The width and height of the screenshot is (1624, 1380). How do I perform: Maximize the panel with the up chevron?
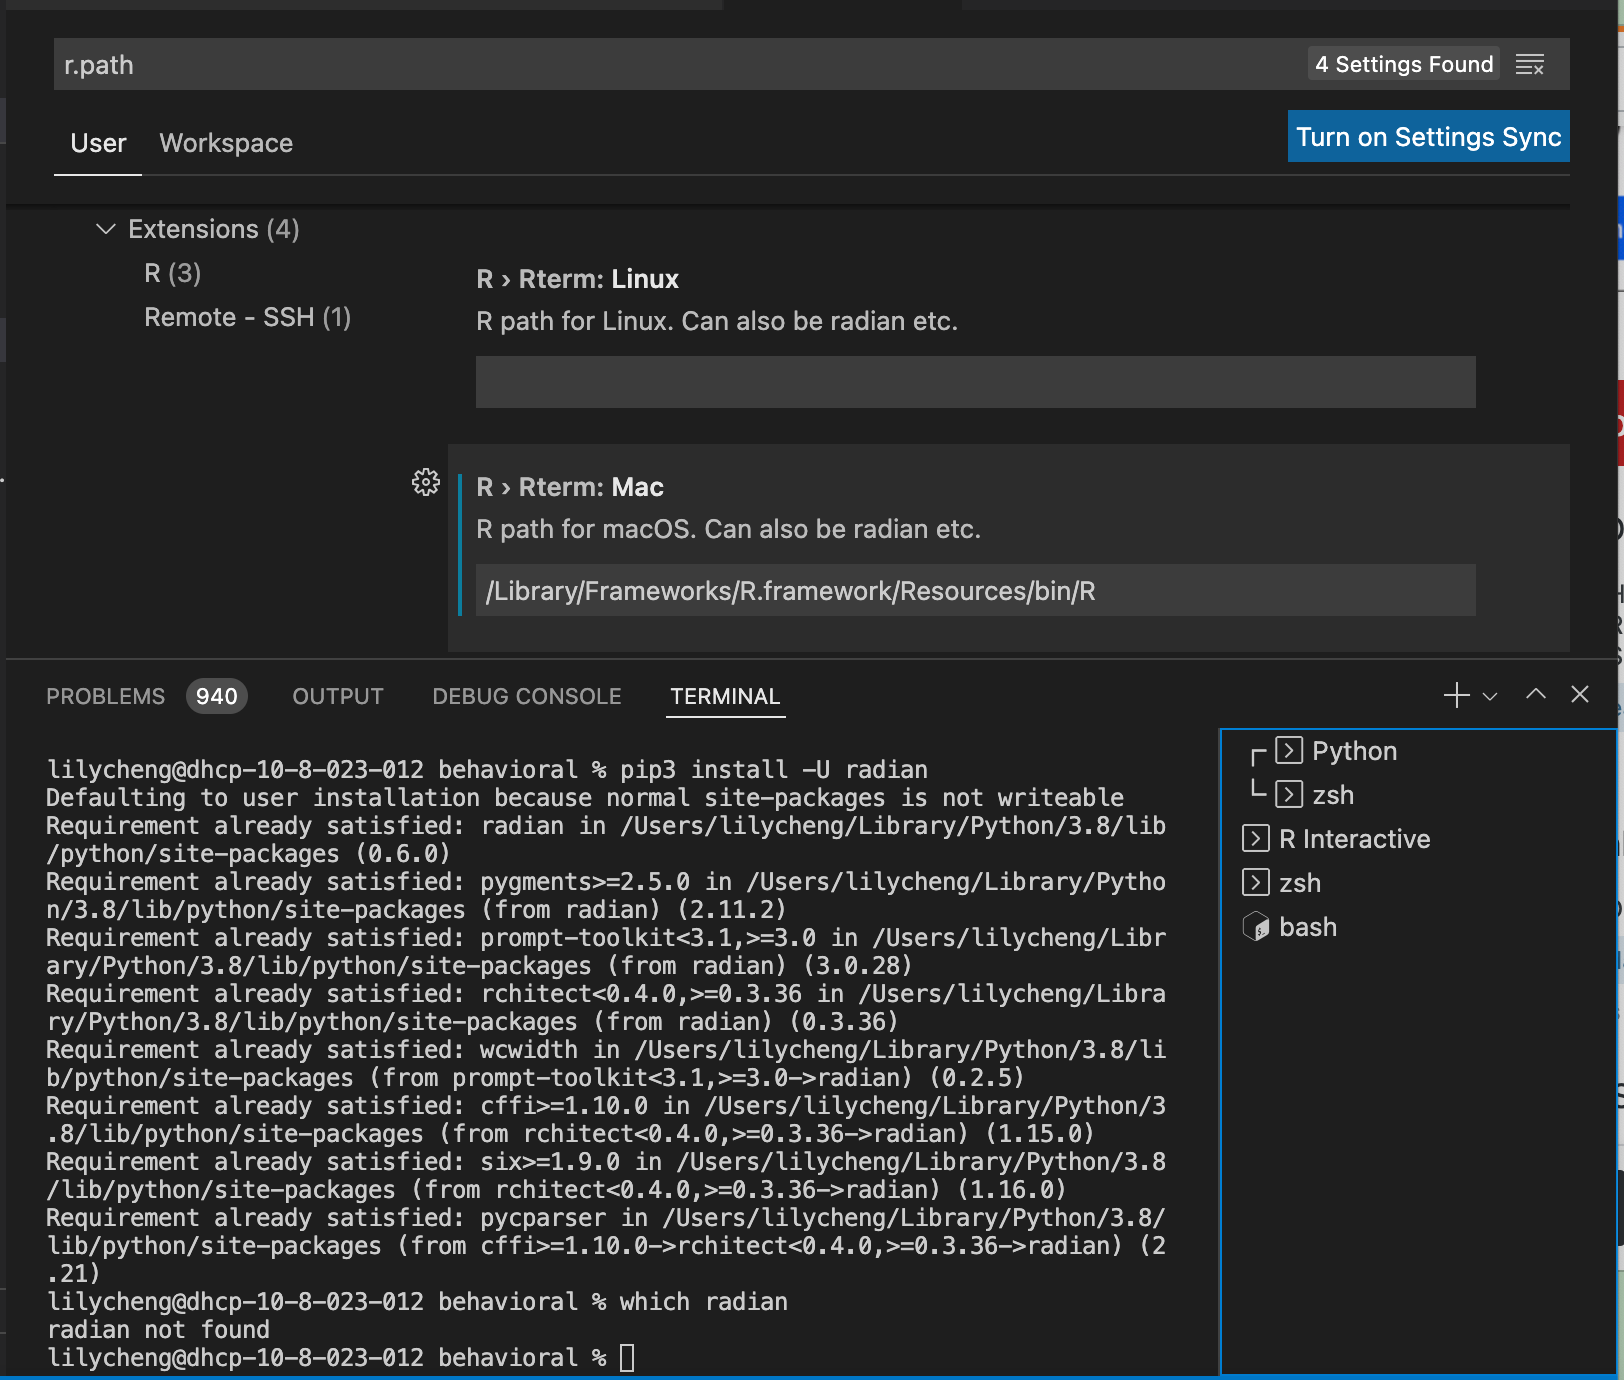(x=1535, y=695)
